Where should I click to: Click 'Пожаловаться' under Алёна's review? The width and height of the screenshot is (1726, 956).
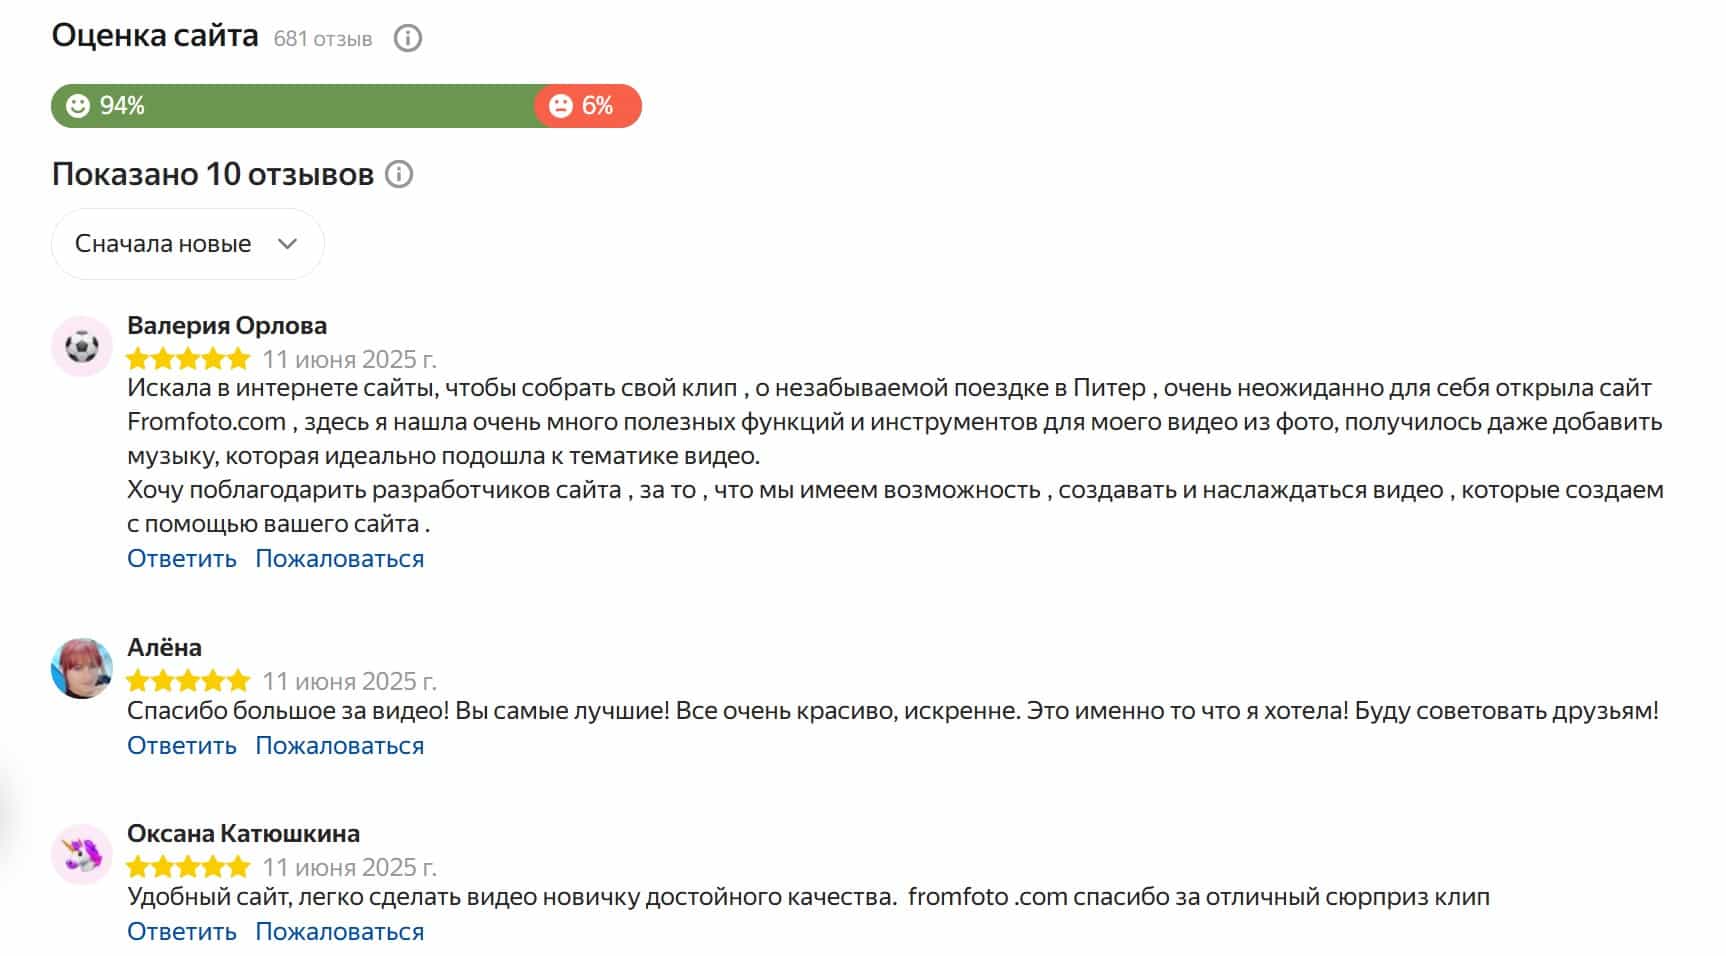pyautogui.click(x=339, y=745)
